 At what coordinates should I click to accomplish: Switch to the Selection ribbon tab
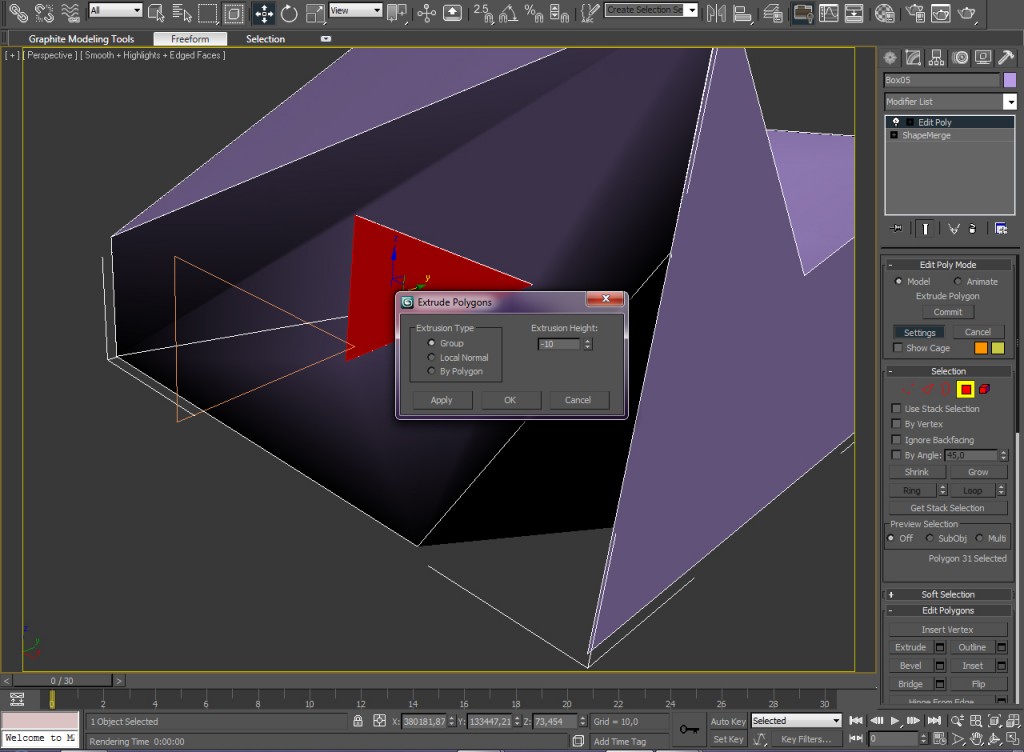(265, 39)
